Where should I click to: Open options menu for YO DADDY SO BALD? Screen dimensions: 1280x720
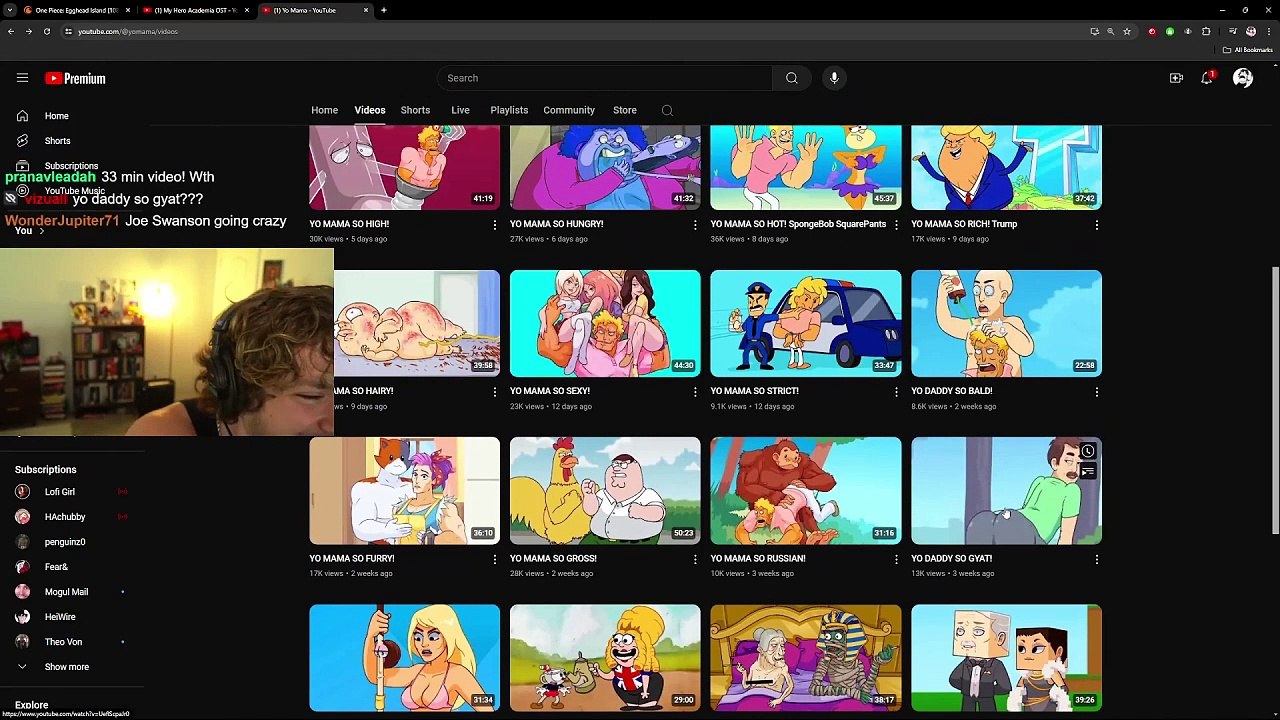pos(1097,392)
